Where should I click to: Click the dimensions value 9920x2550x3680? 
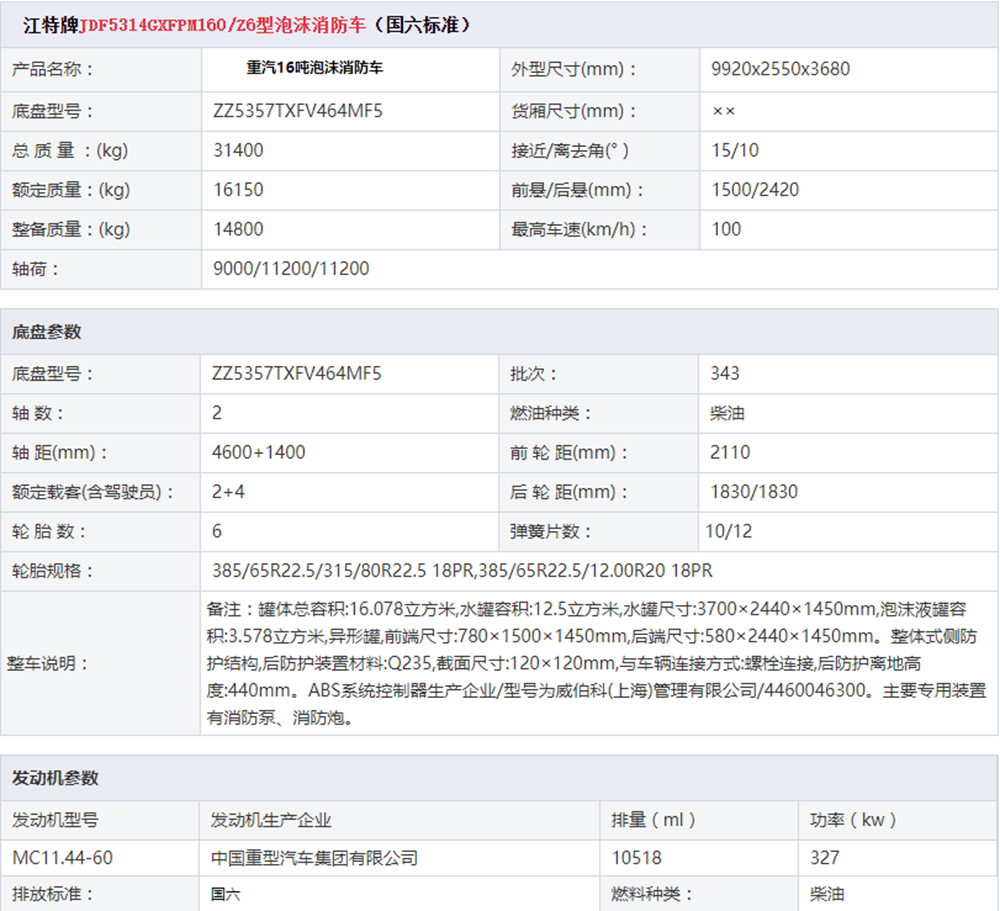780,69
